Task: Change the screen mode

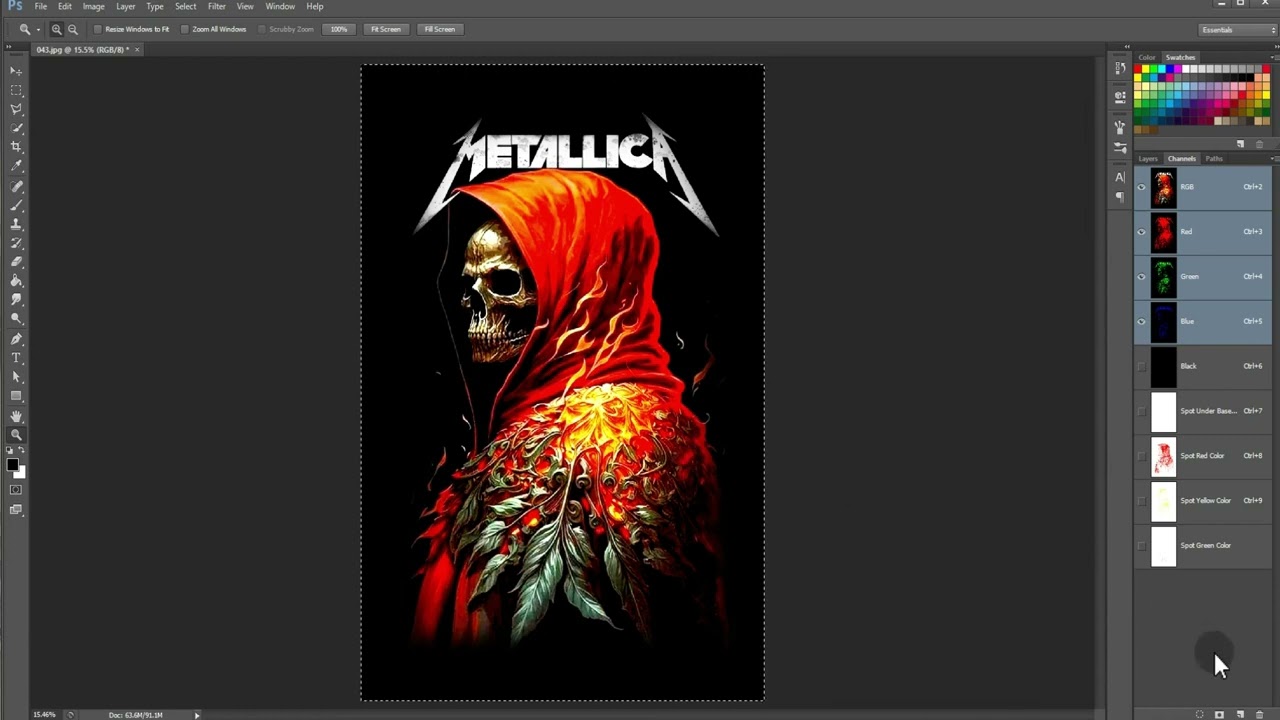Action: pos(16,510)
